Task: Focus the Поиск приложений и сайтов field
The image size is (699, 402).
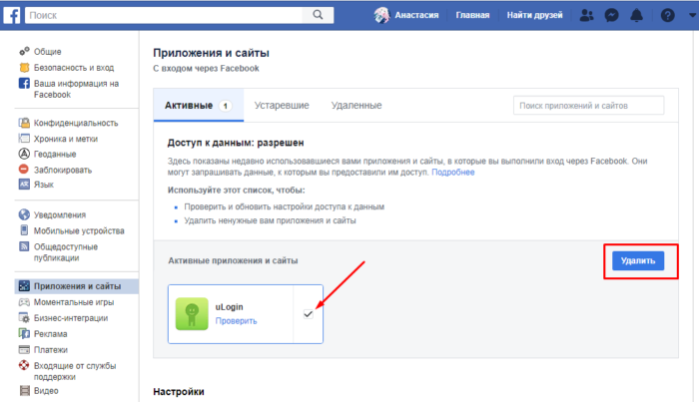Action: (588, 106)
